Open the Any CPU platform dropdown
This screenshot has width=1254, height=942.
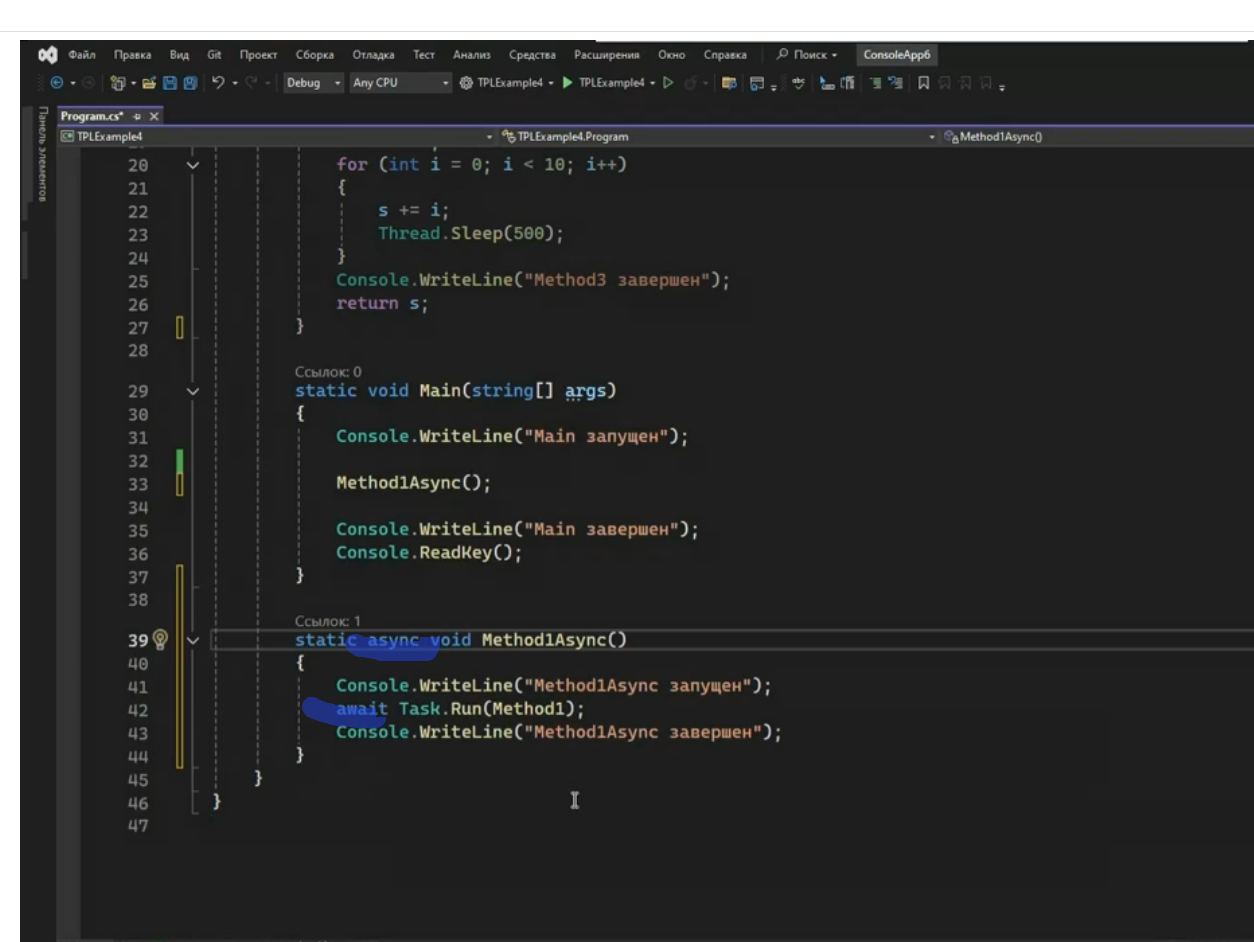(400, 83)
